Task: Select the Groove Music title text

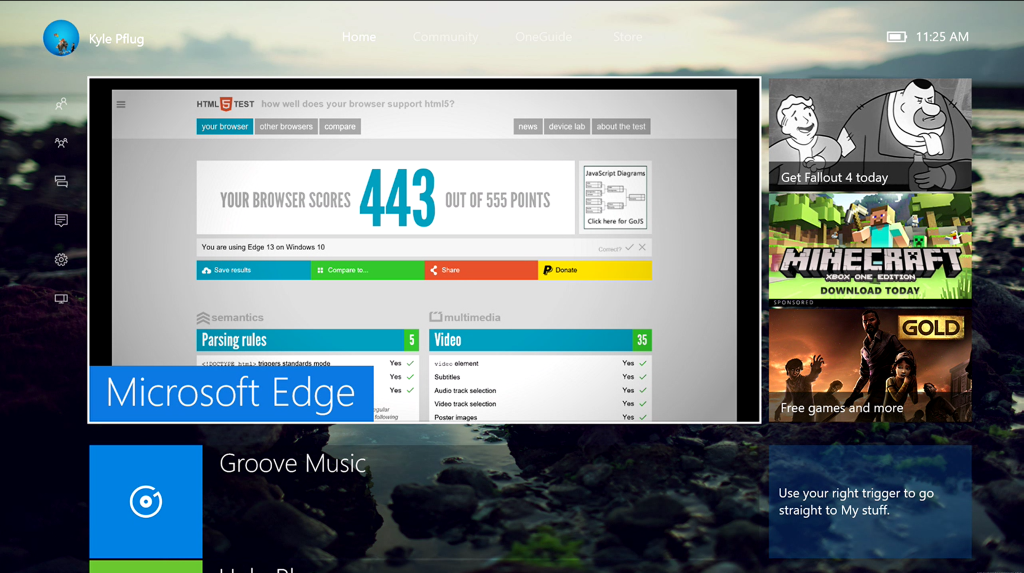Action: tap(293, 463)
